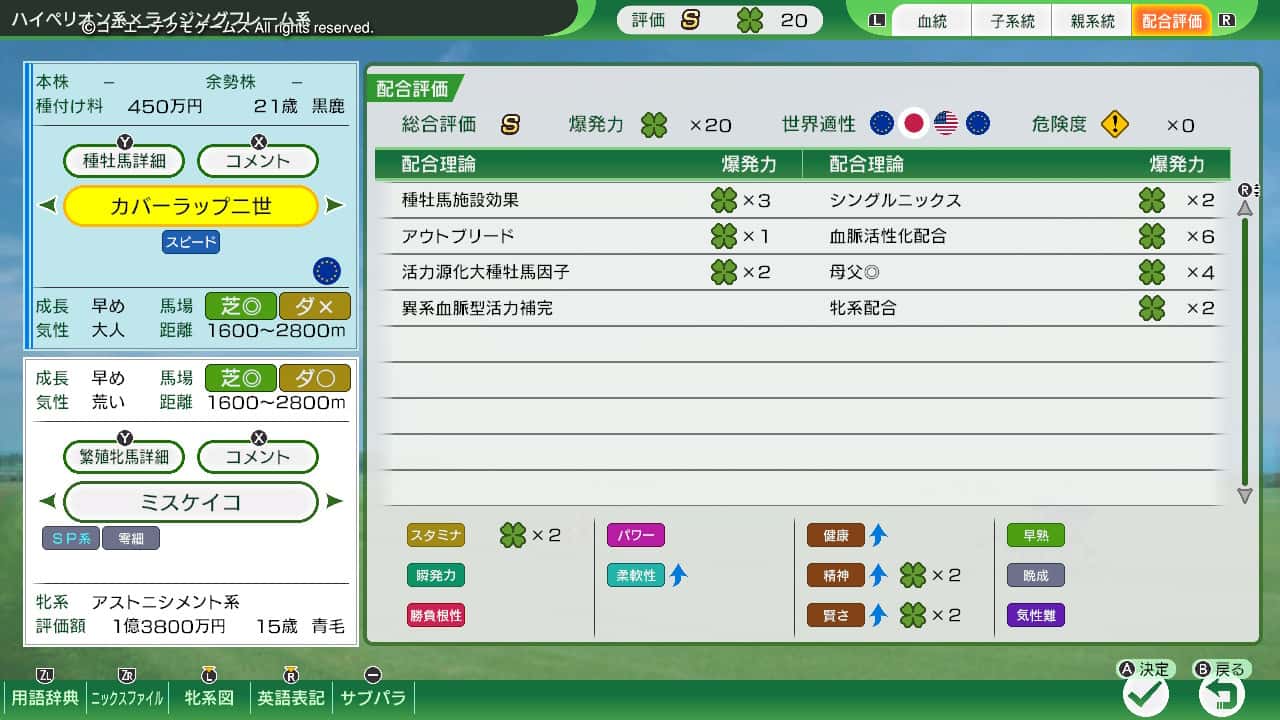Click the yellow 危険度 warning icon

click(x=1114, y=124)
